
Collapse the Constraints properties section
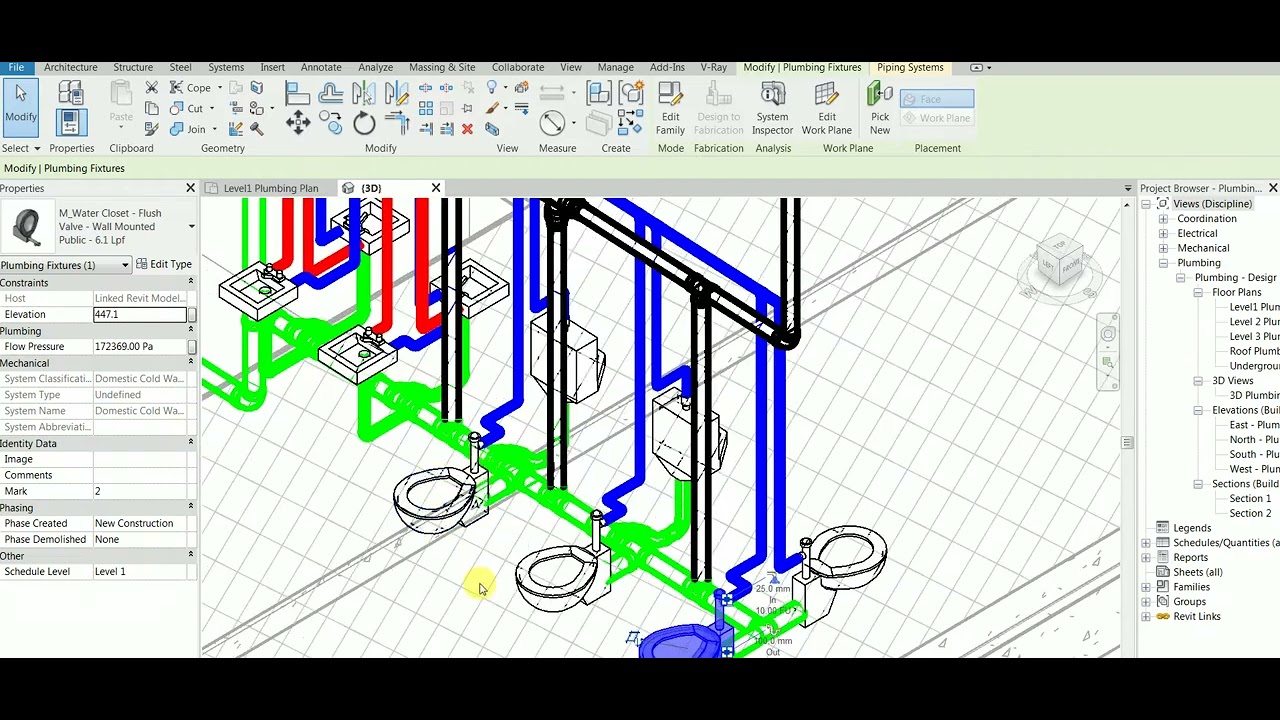(x=191, y=283)
